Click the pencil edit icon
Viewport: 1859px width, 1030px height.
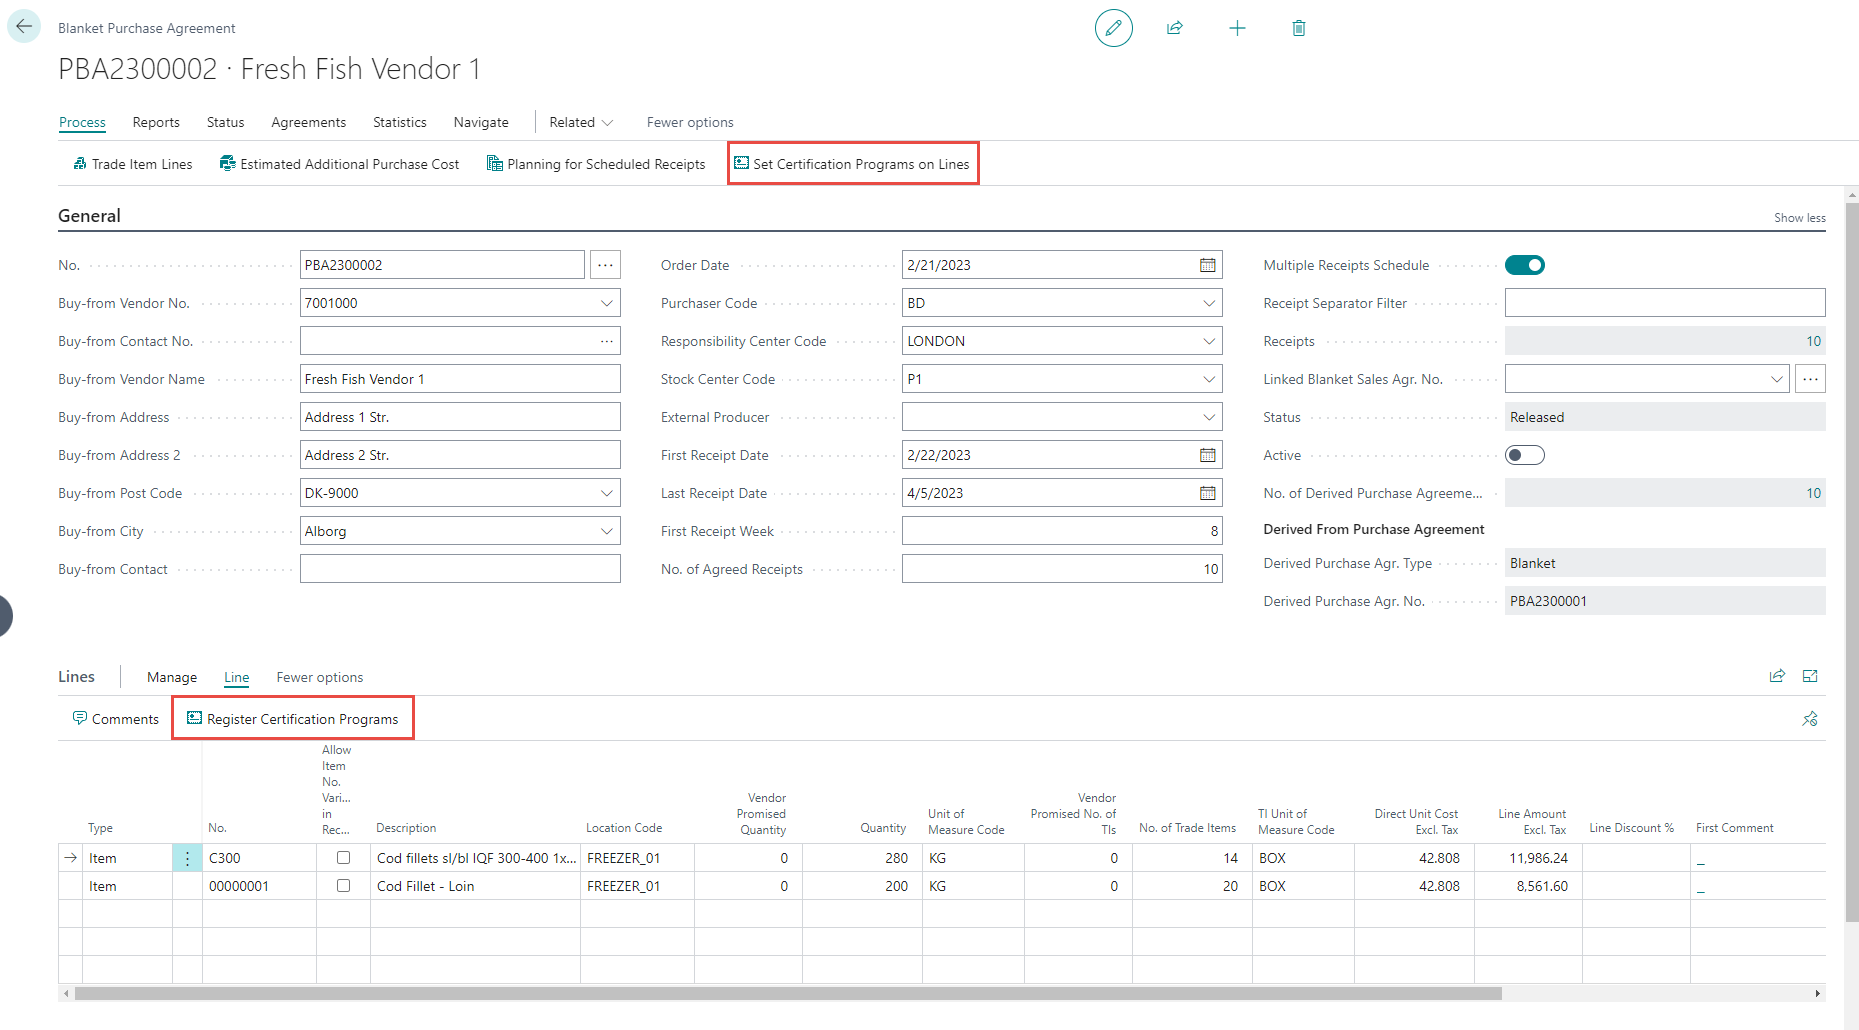coord(1113,28)
